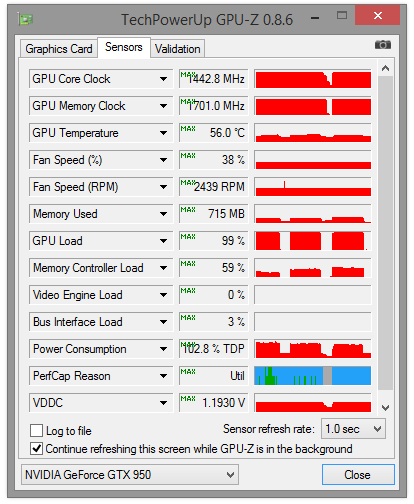The height and width of the screenshot is (504, 414).
Task: Click the scrollbar up arrow
Action: (x=386, y=68)
